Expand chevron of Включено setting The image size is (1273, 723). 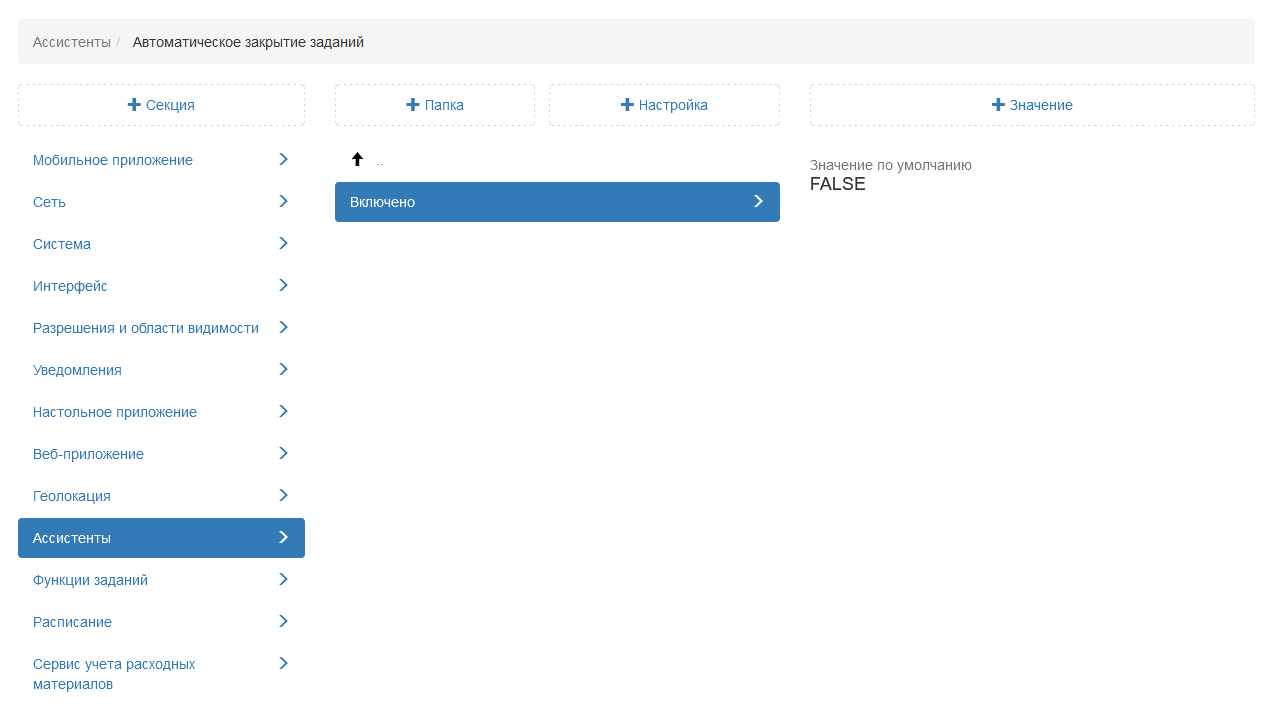click(x=758, y=202)
